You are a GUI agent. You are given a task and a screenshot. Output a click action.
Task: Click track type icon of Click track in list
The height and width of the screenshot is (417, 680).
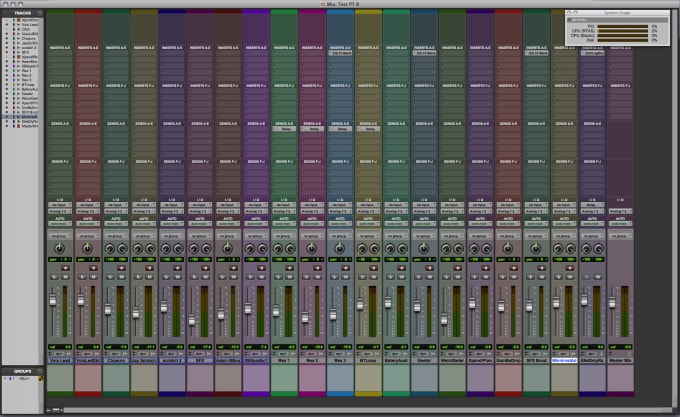tap(19, 29)
